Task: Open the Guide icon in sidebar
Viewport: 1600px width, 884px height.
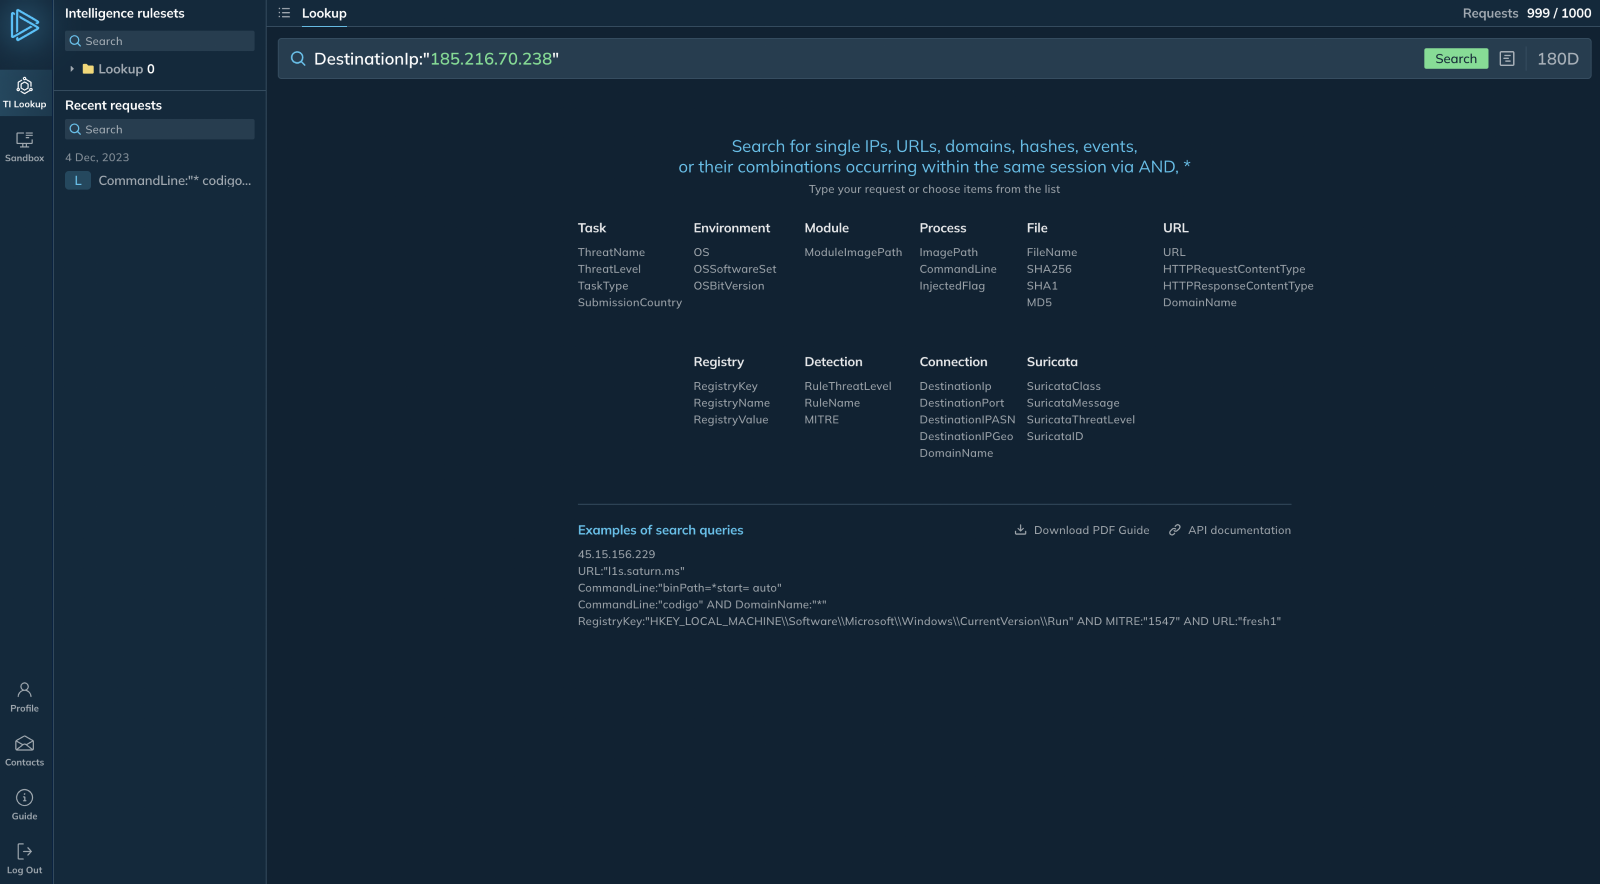Action: click(x=25, y=805)
